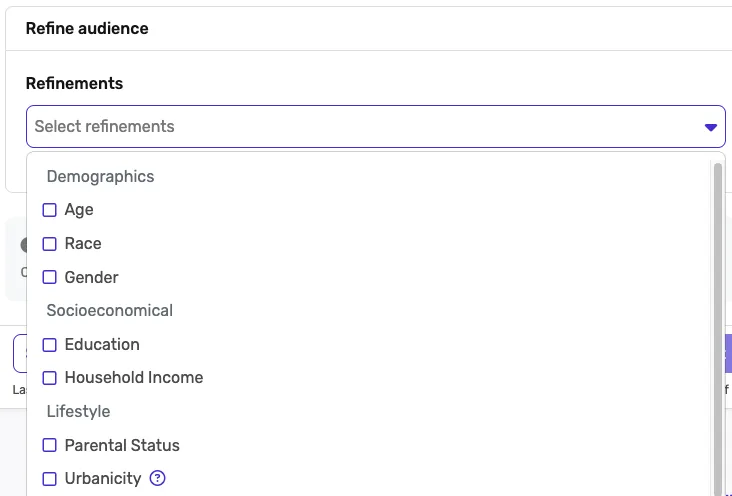Click the partially hidden gray toggle at left
The image size is (732, 496).
[23, 245]
